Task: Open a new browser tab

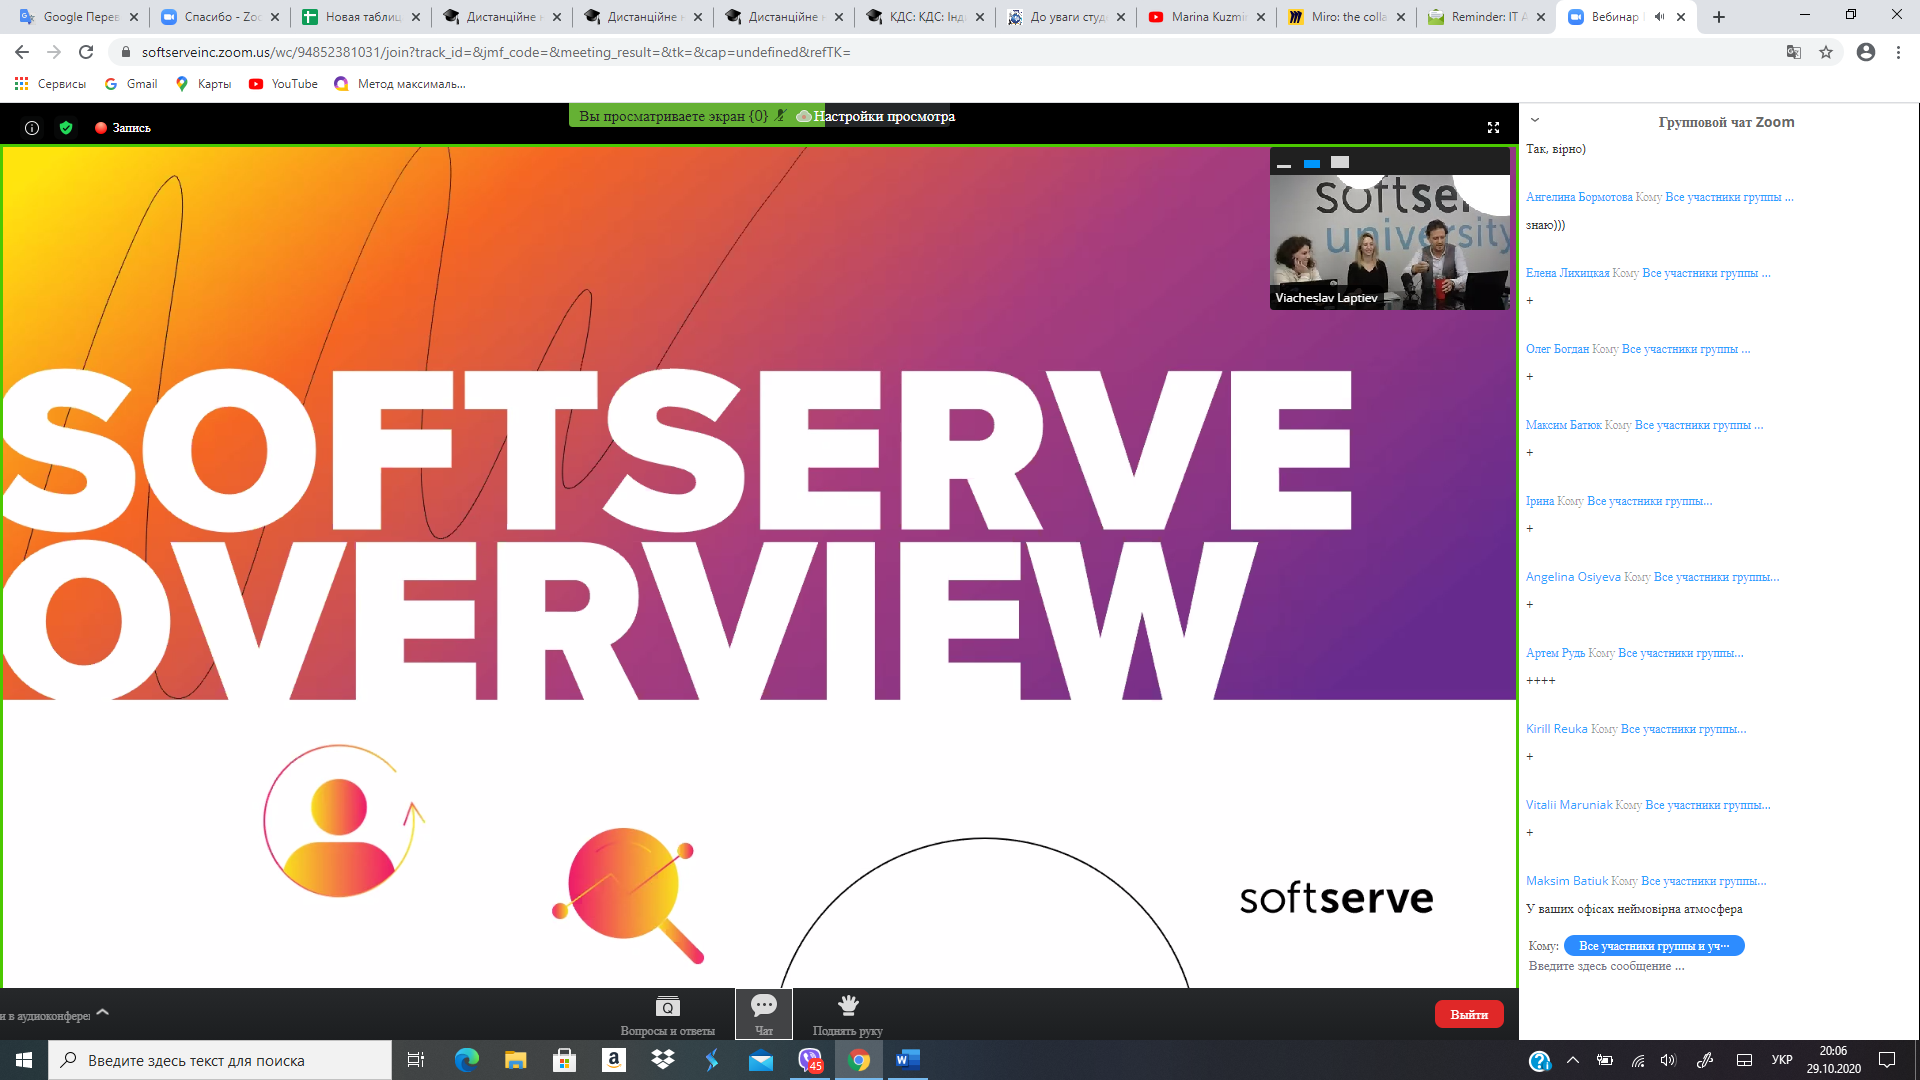Action: tap(1719, 17)
